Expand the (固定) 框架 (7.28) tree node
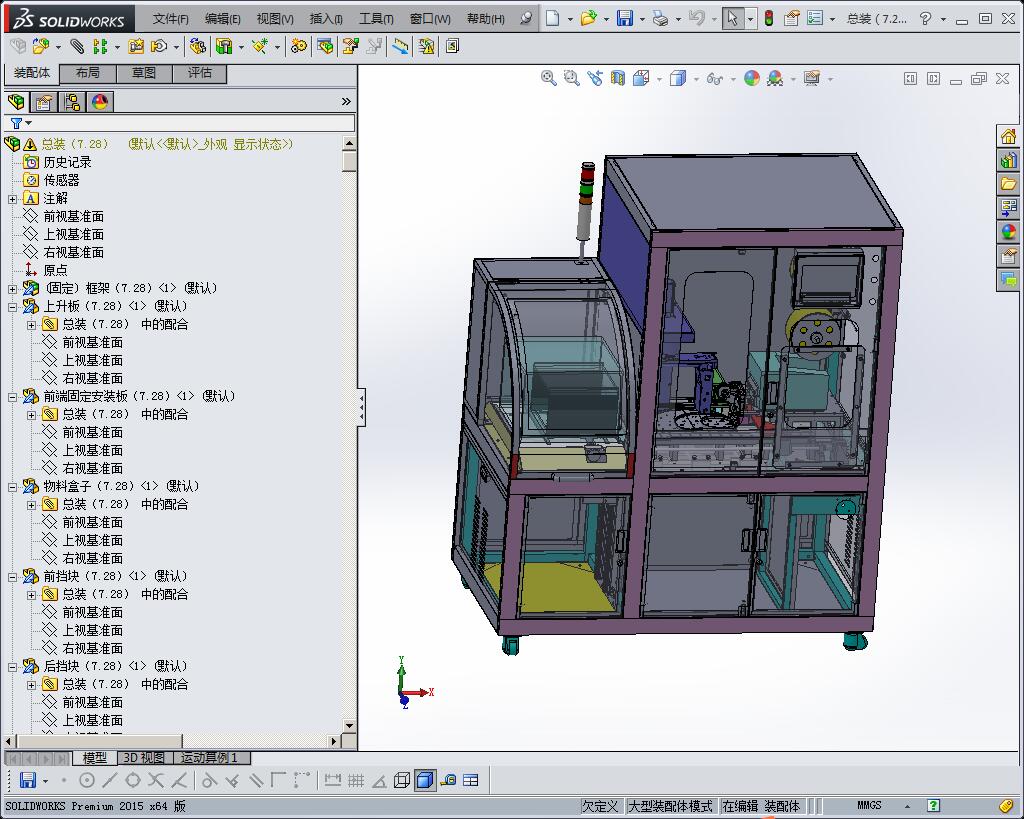 tap(12, 288)
